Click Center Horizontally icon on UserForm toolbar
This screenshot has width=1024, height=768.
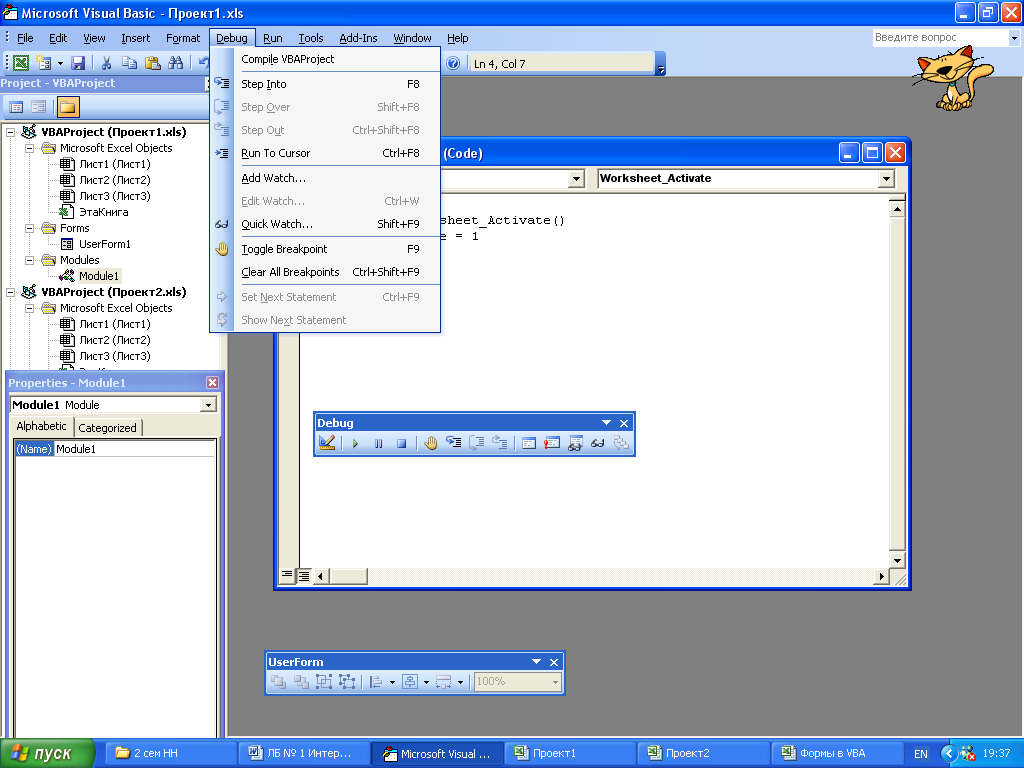(409, 682)
